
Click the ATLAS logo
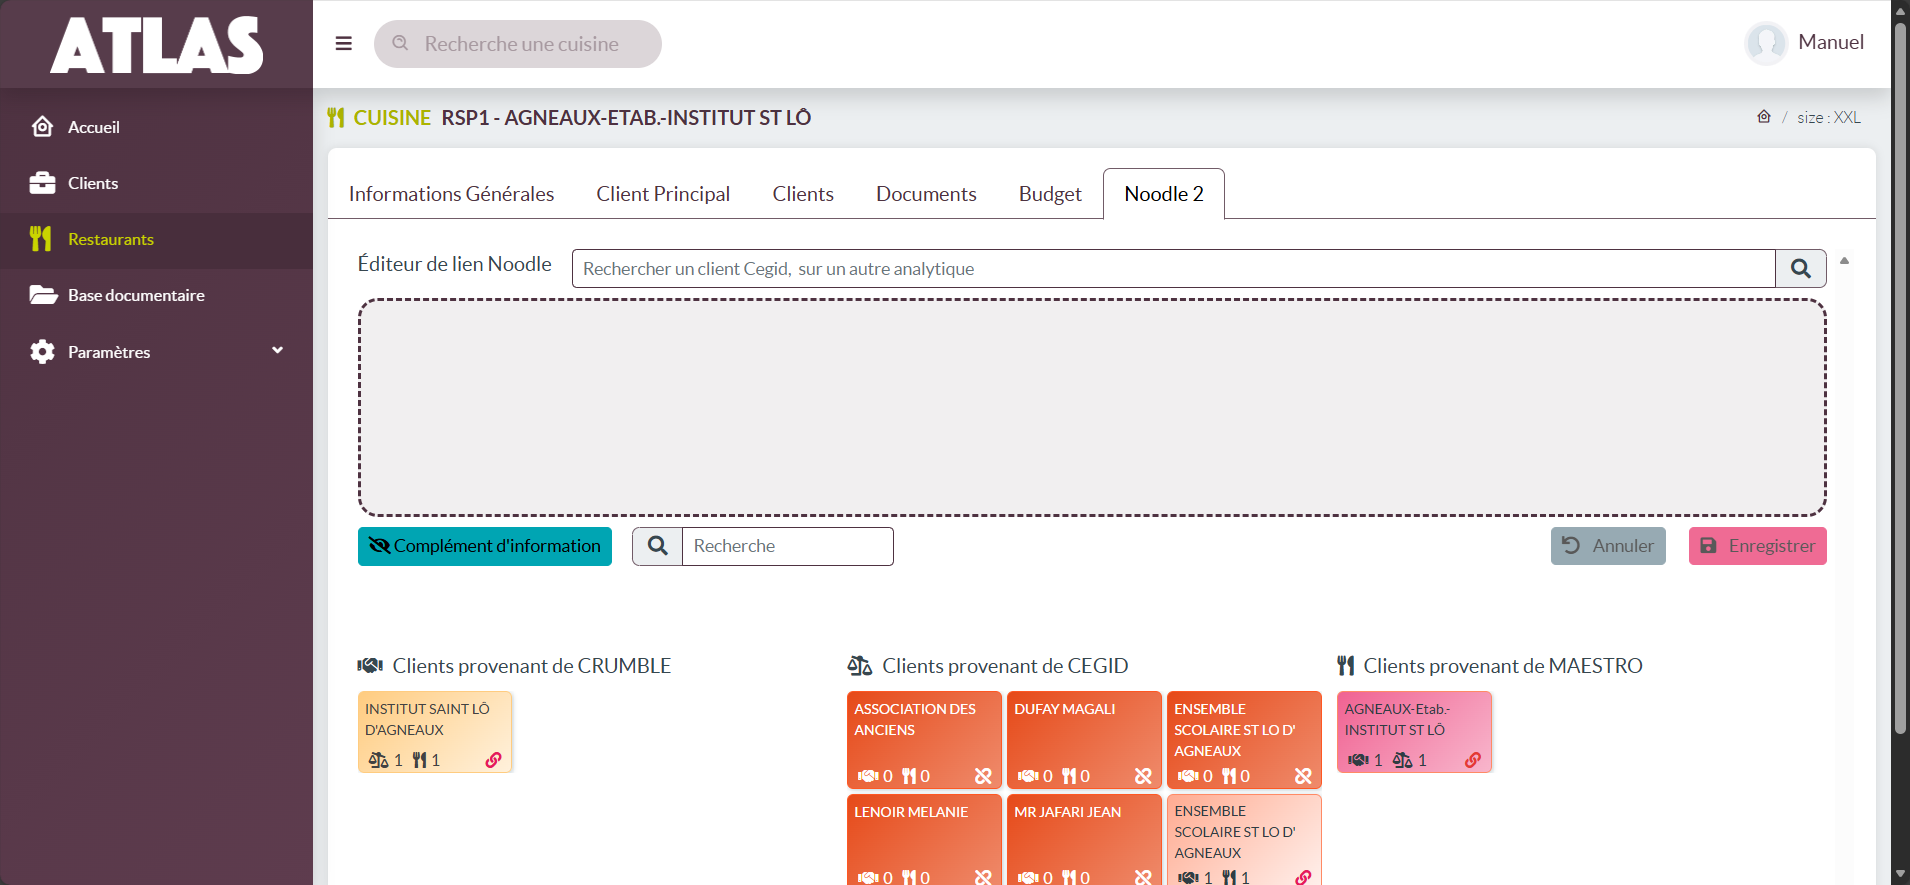tap(157, 45)
